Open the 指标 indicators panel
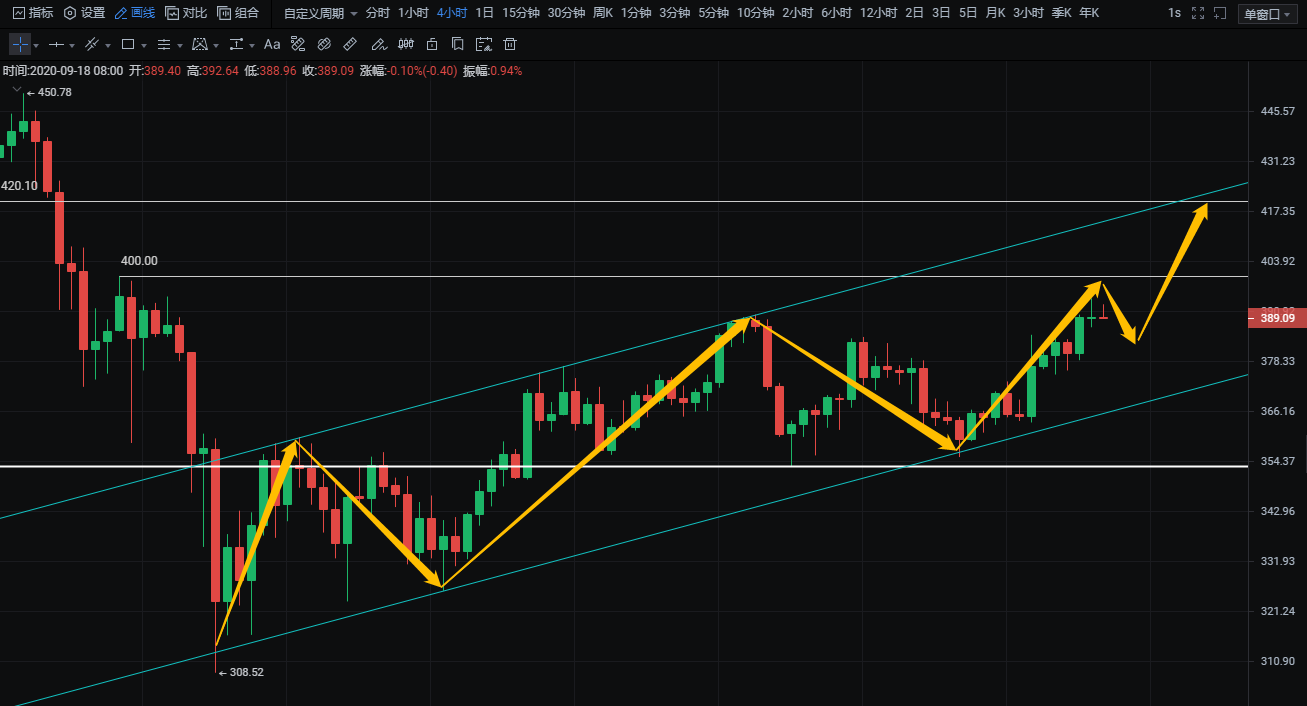Image resolution: width=1307 pixels, height=706 pixels. (32, 14)
